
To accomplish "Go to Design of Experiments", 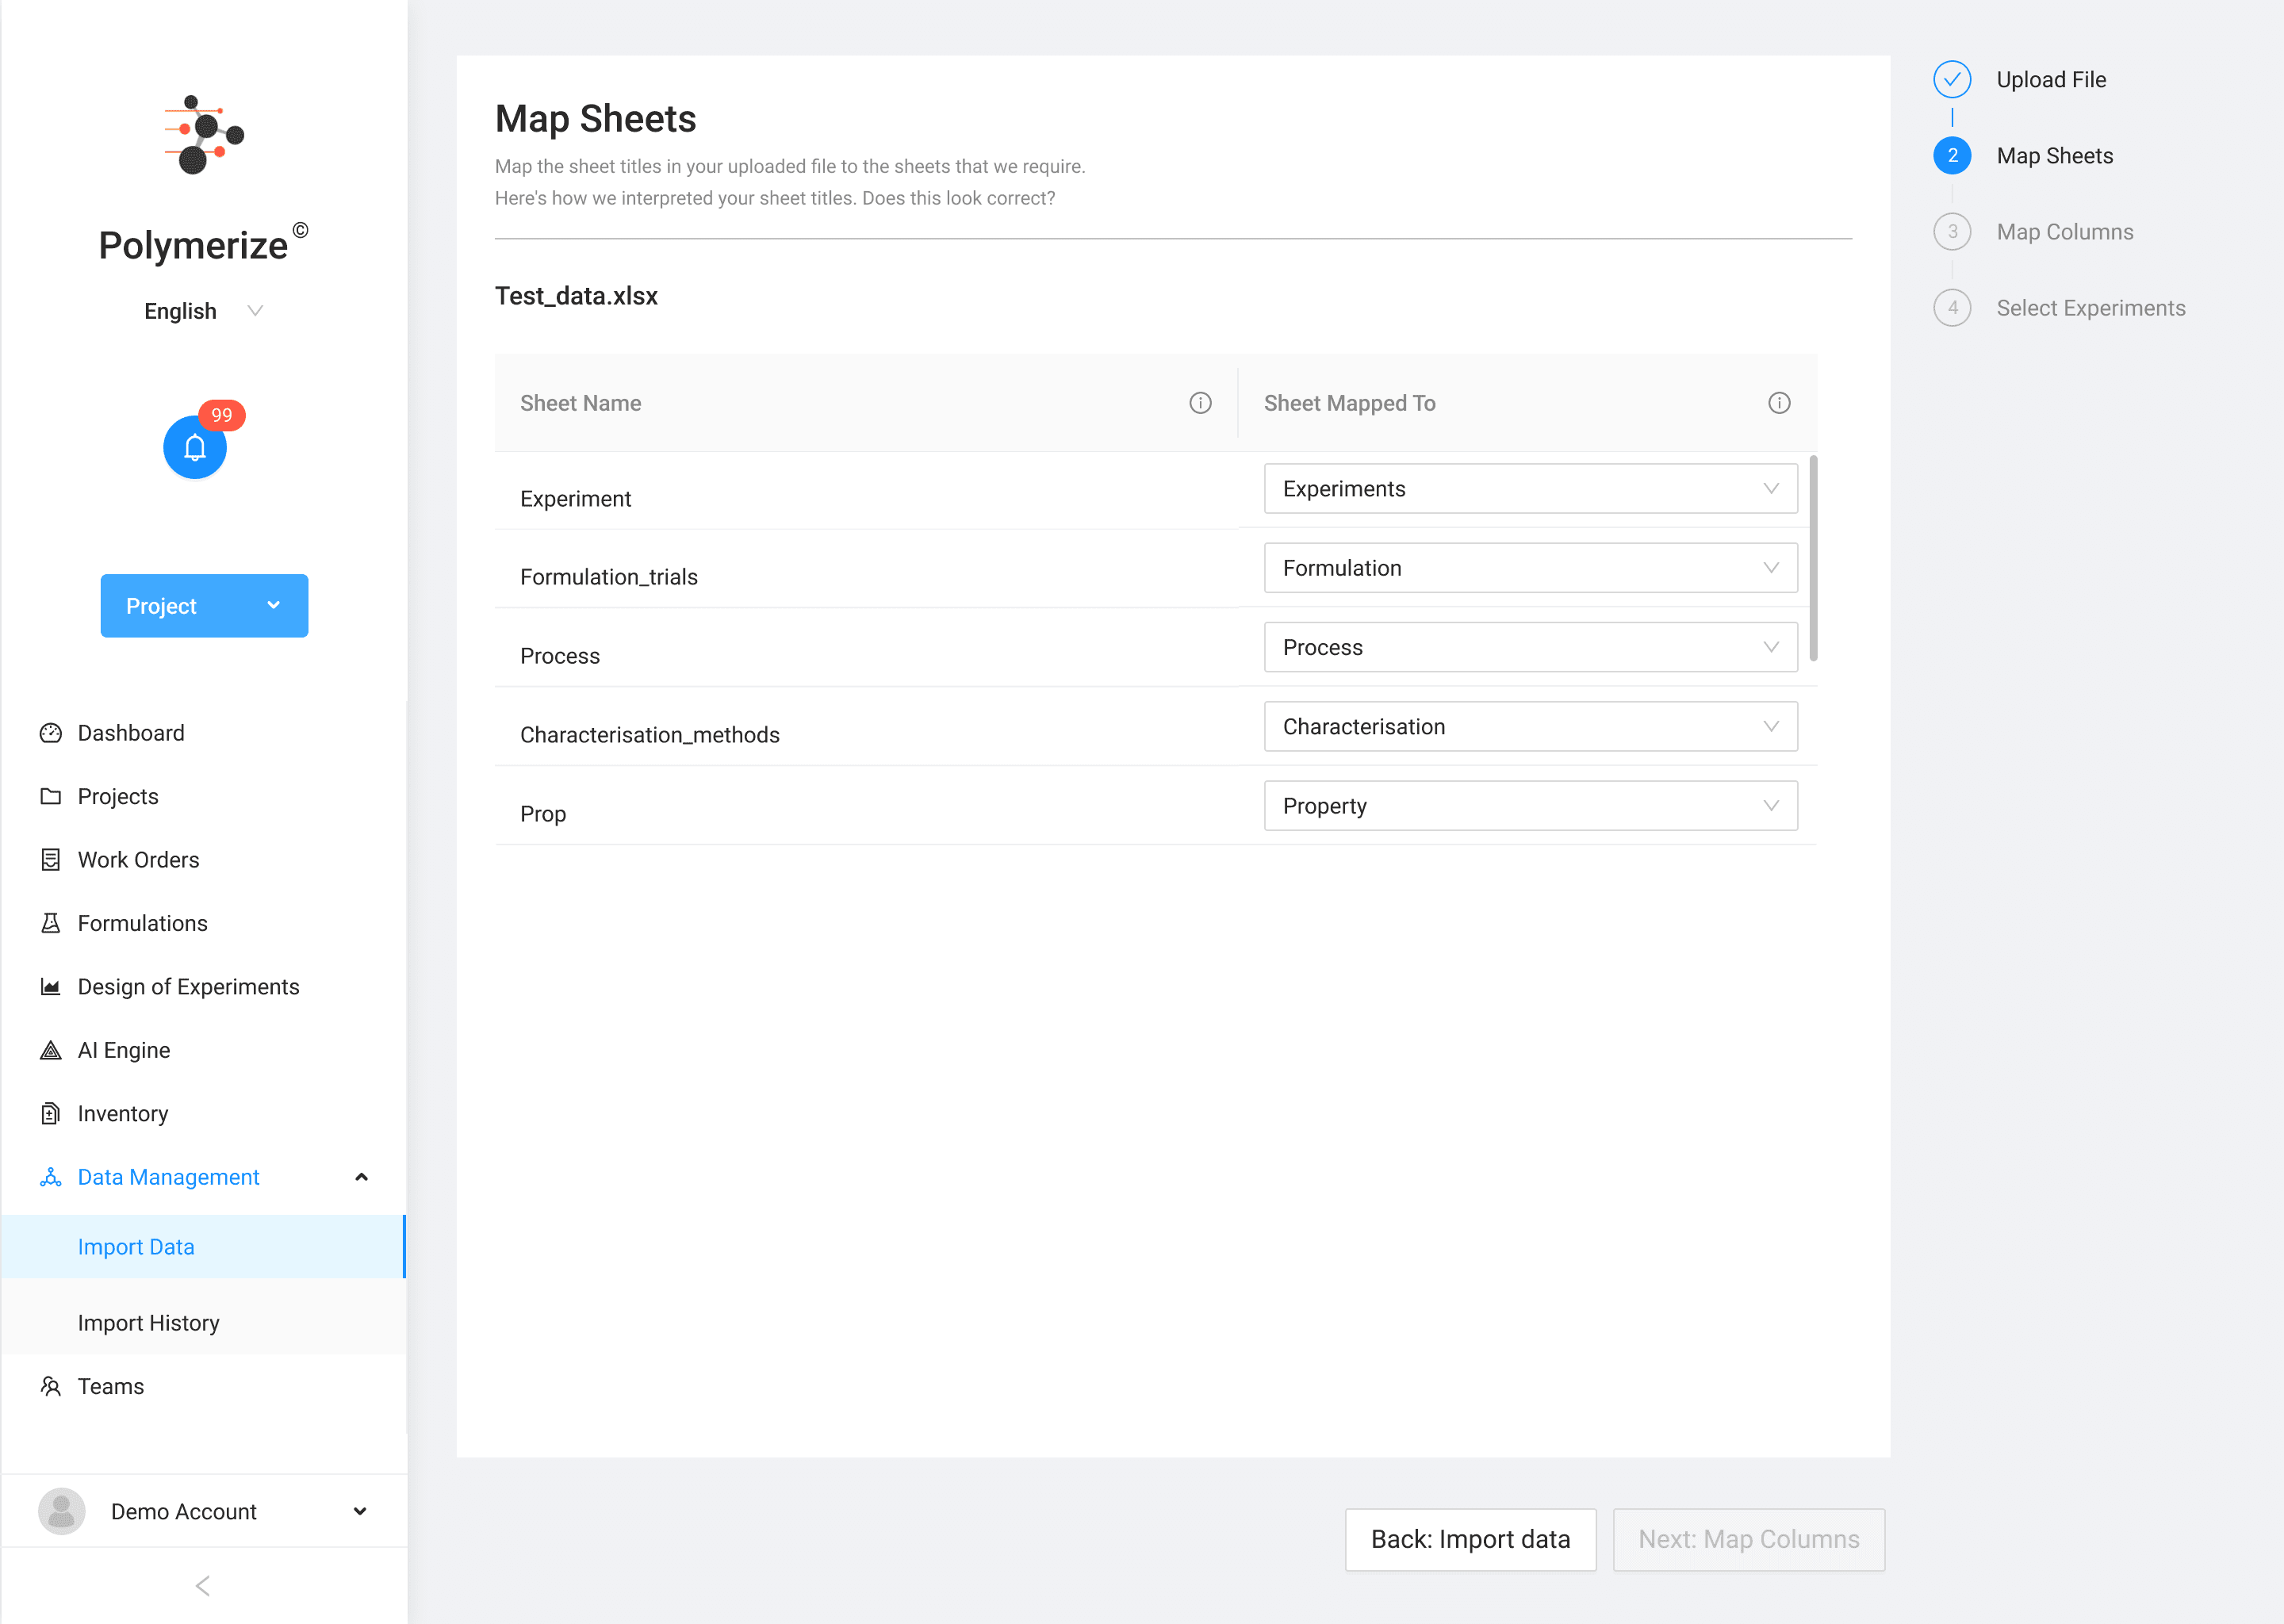I will [x=188, y=987].
